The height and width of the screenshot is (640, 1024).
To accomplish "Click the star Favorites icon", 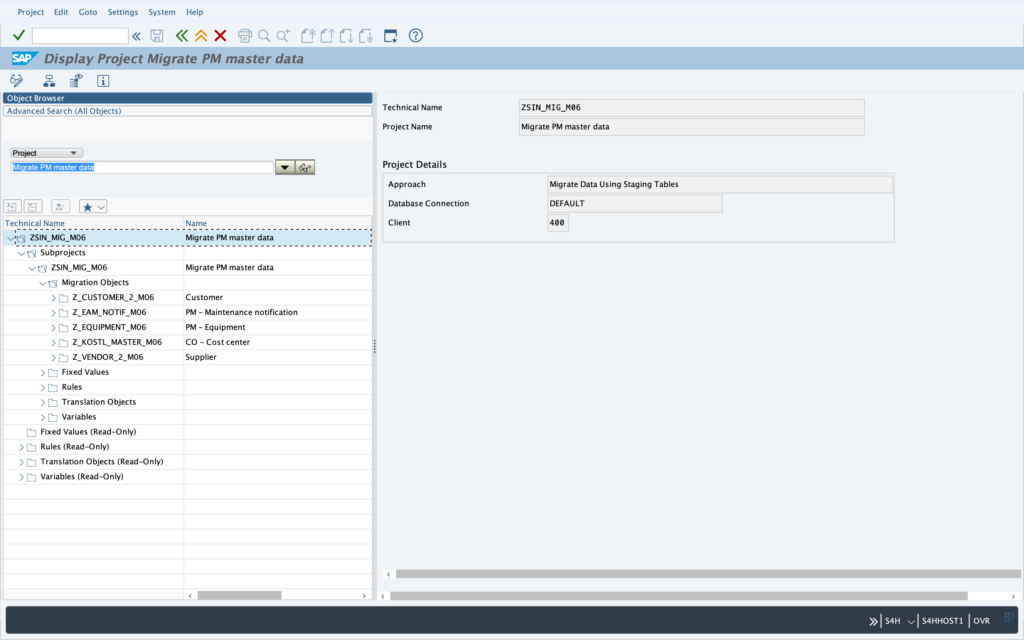I will (87, 207).
